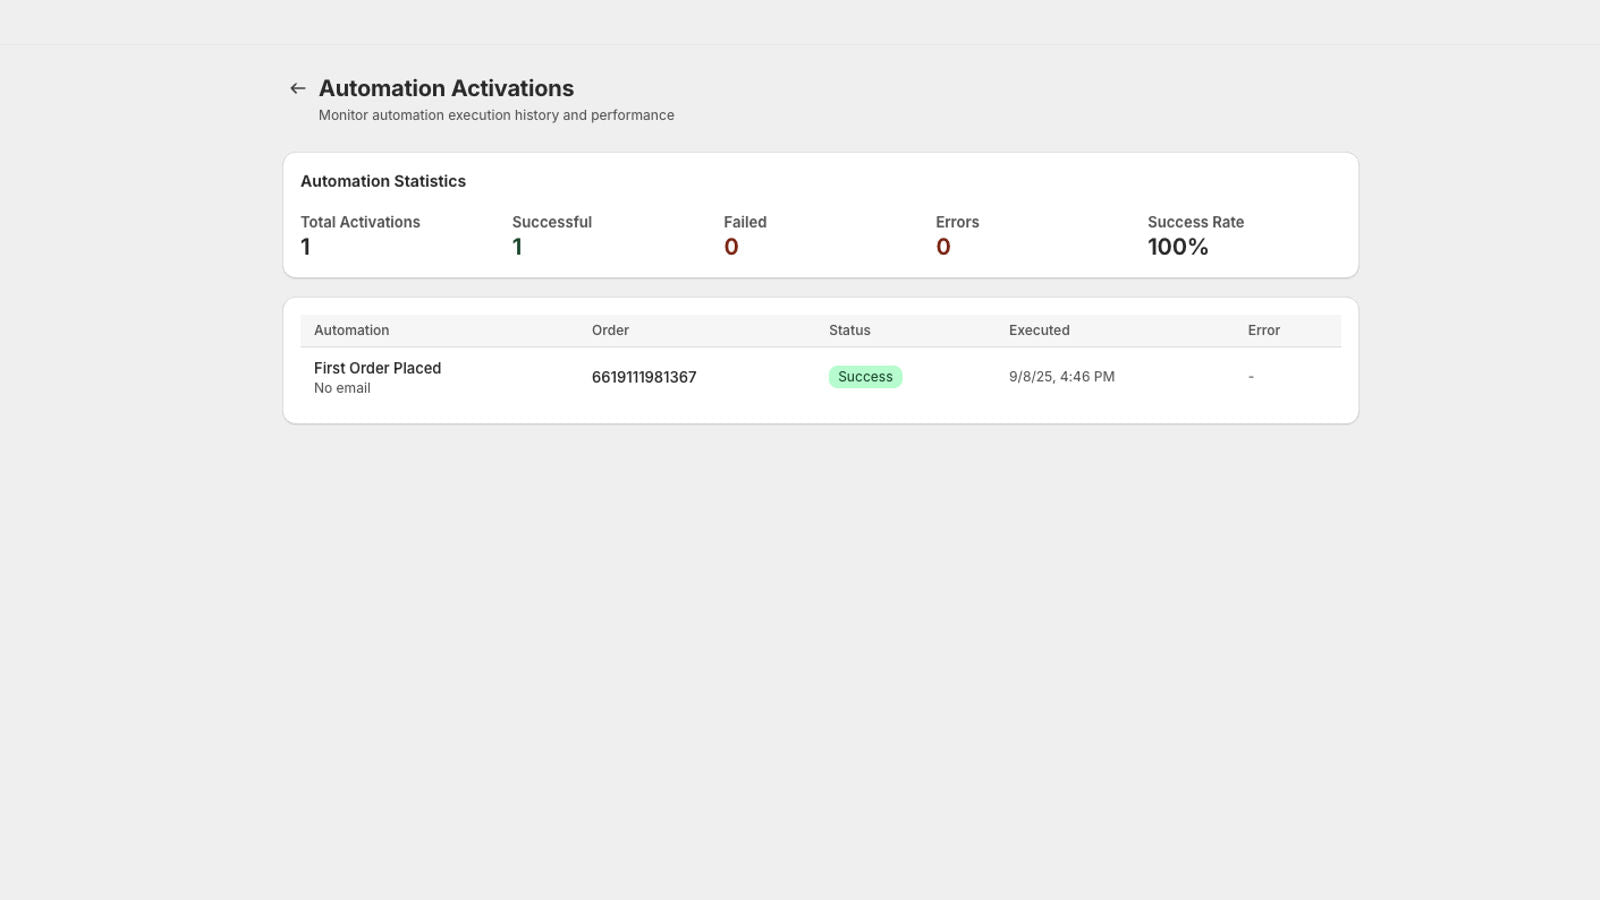This screenshot has width=1600, height=900.
Task: Click the monitor execution history subtitle
Action: tap(496, 115)
